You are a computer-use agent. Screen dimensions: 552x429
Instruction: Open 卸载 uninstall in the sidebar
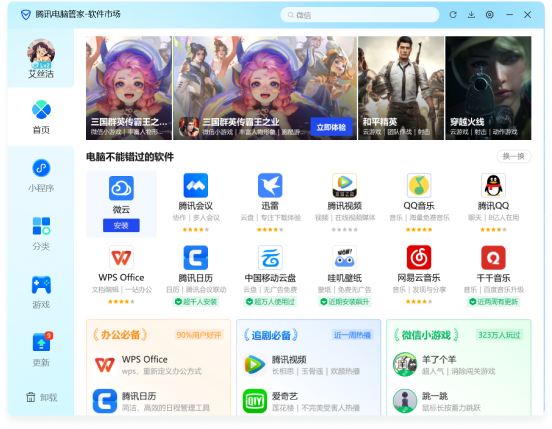pyautogui.click(x=41, y=397)
